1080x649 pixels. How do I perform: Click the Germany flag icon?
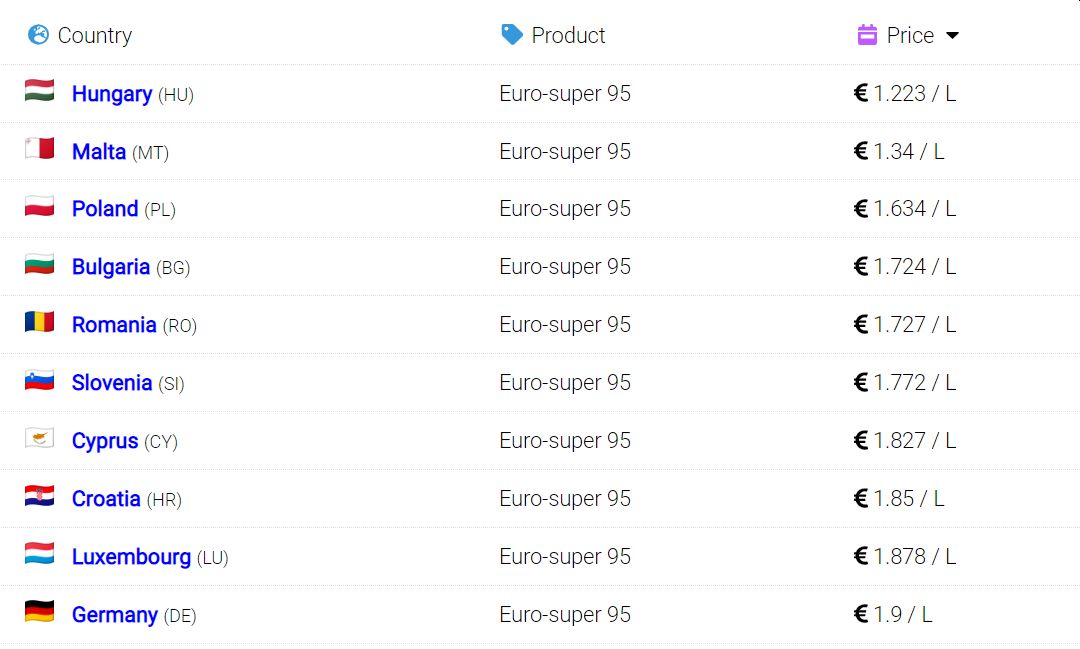coord(39,611)
